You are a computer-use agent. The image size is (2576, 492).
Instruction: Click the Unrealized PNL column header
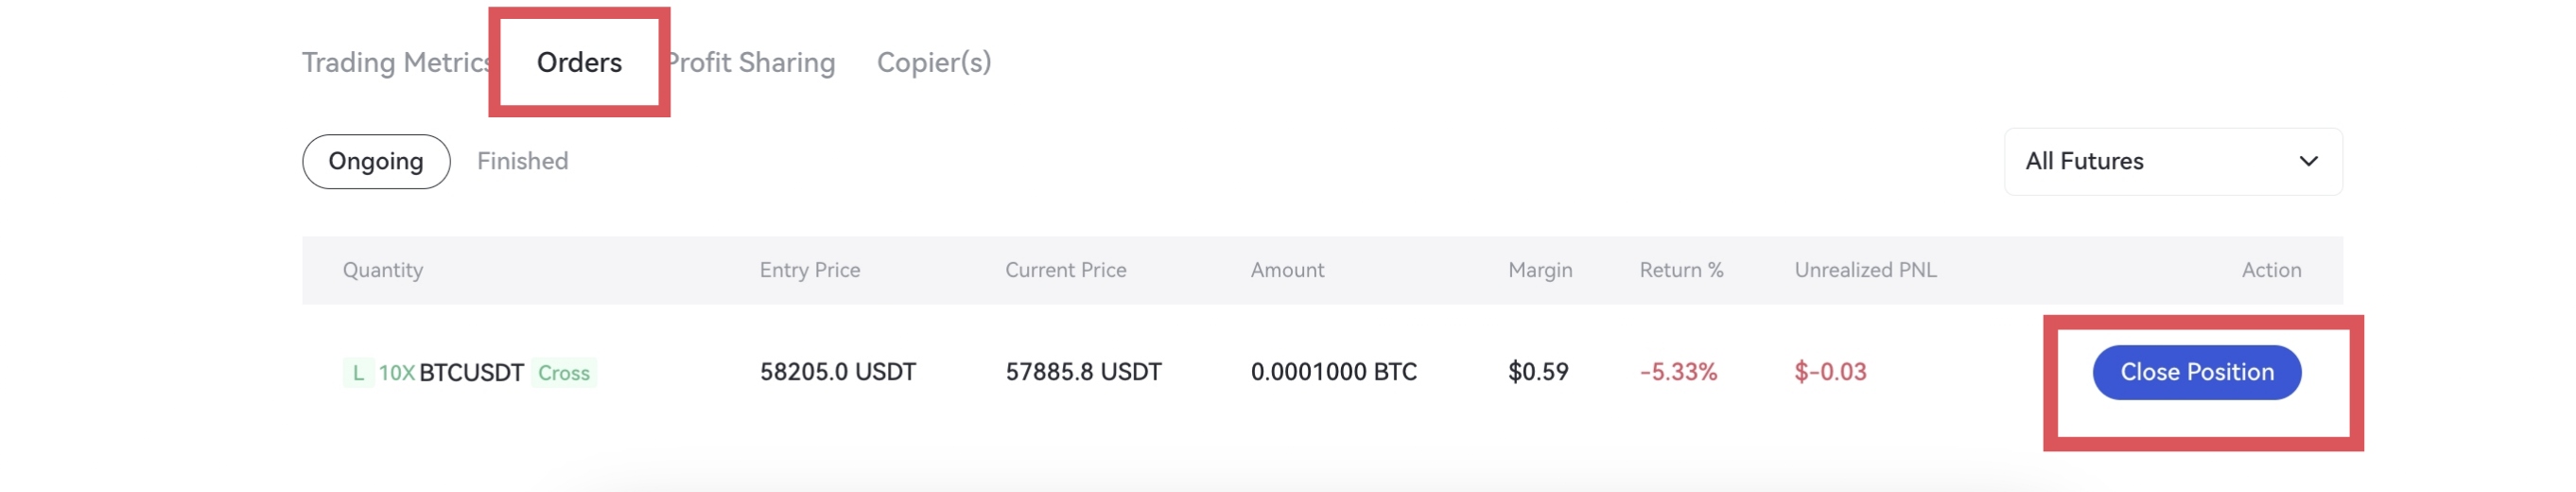[x=1864, y=270]
